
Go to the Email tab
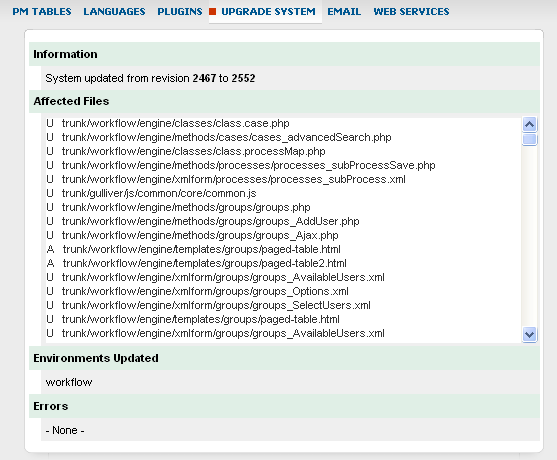(344, 12)
